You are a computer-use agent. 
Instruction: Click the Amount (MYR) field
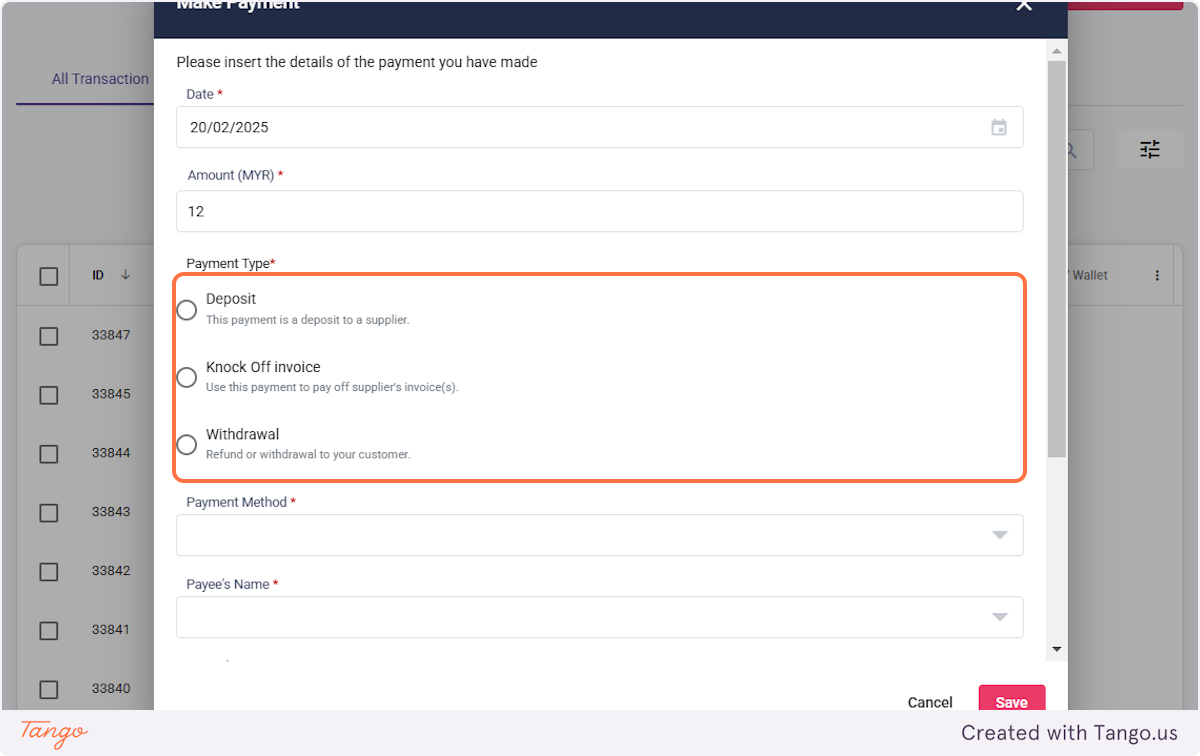(600, 211)
